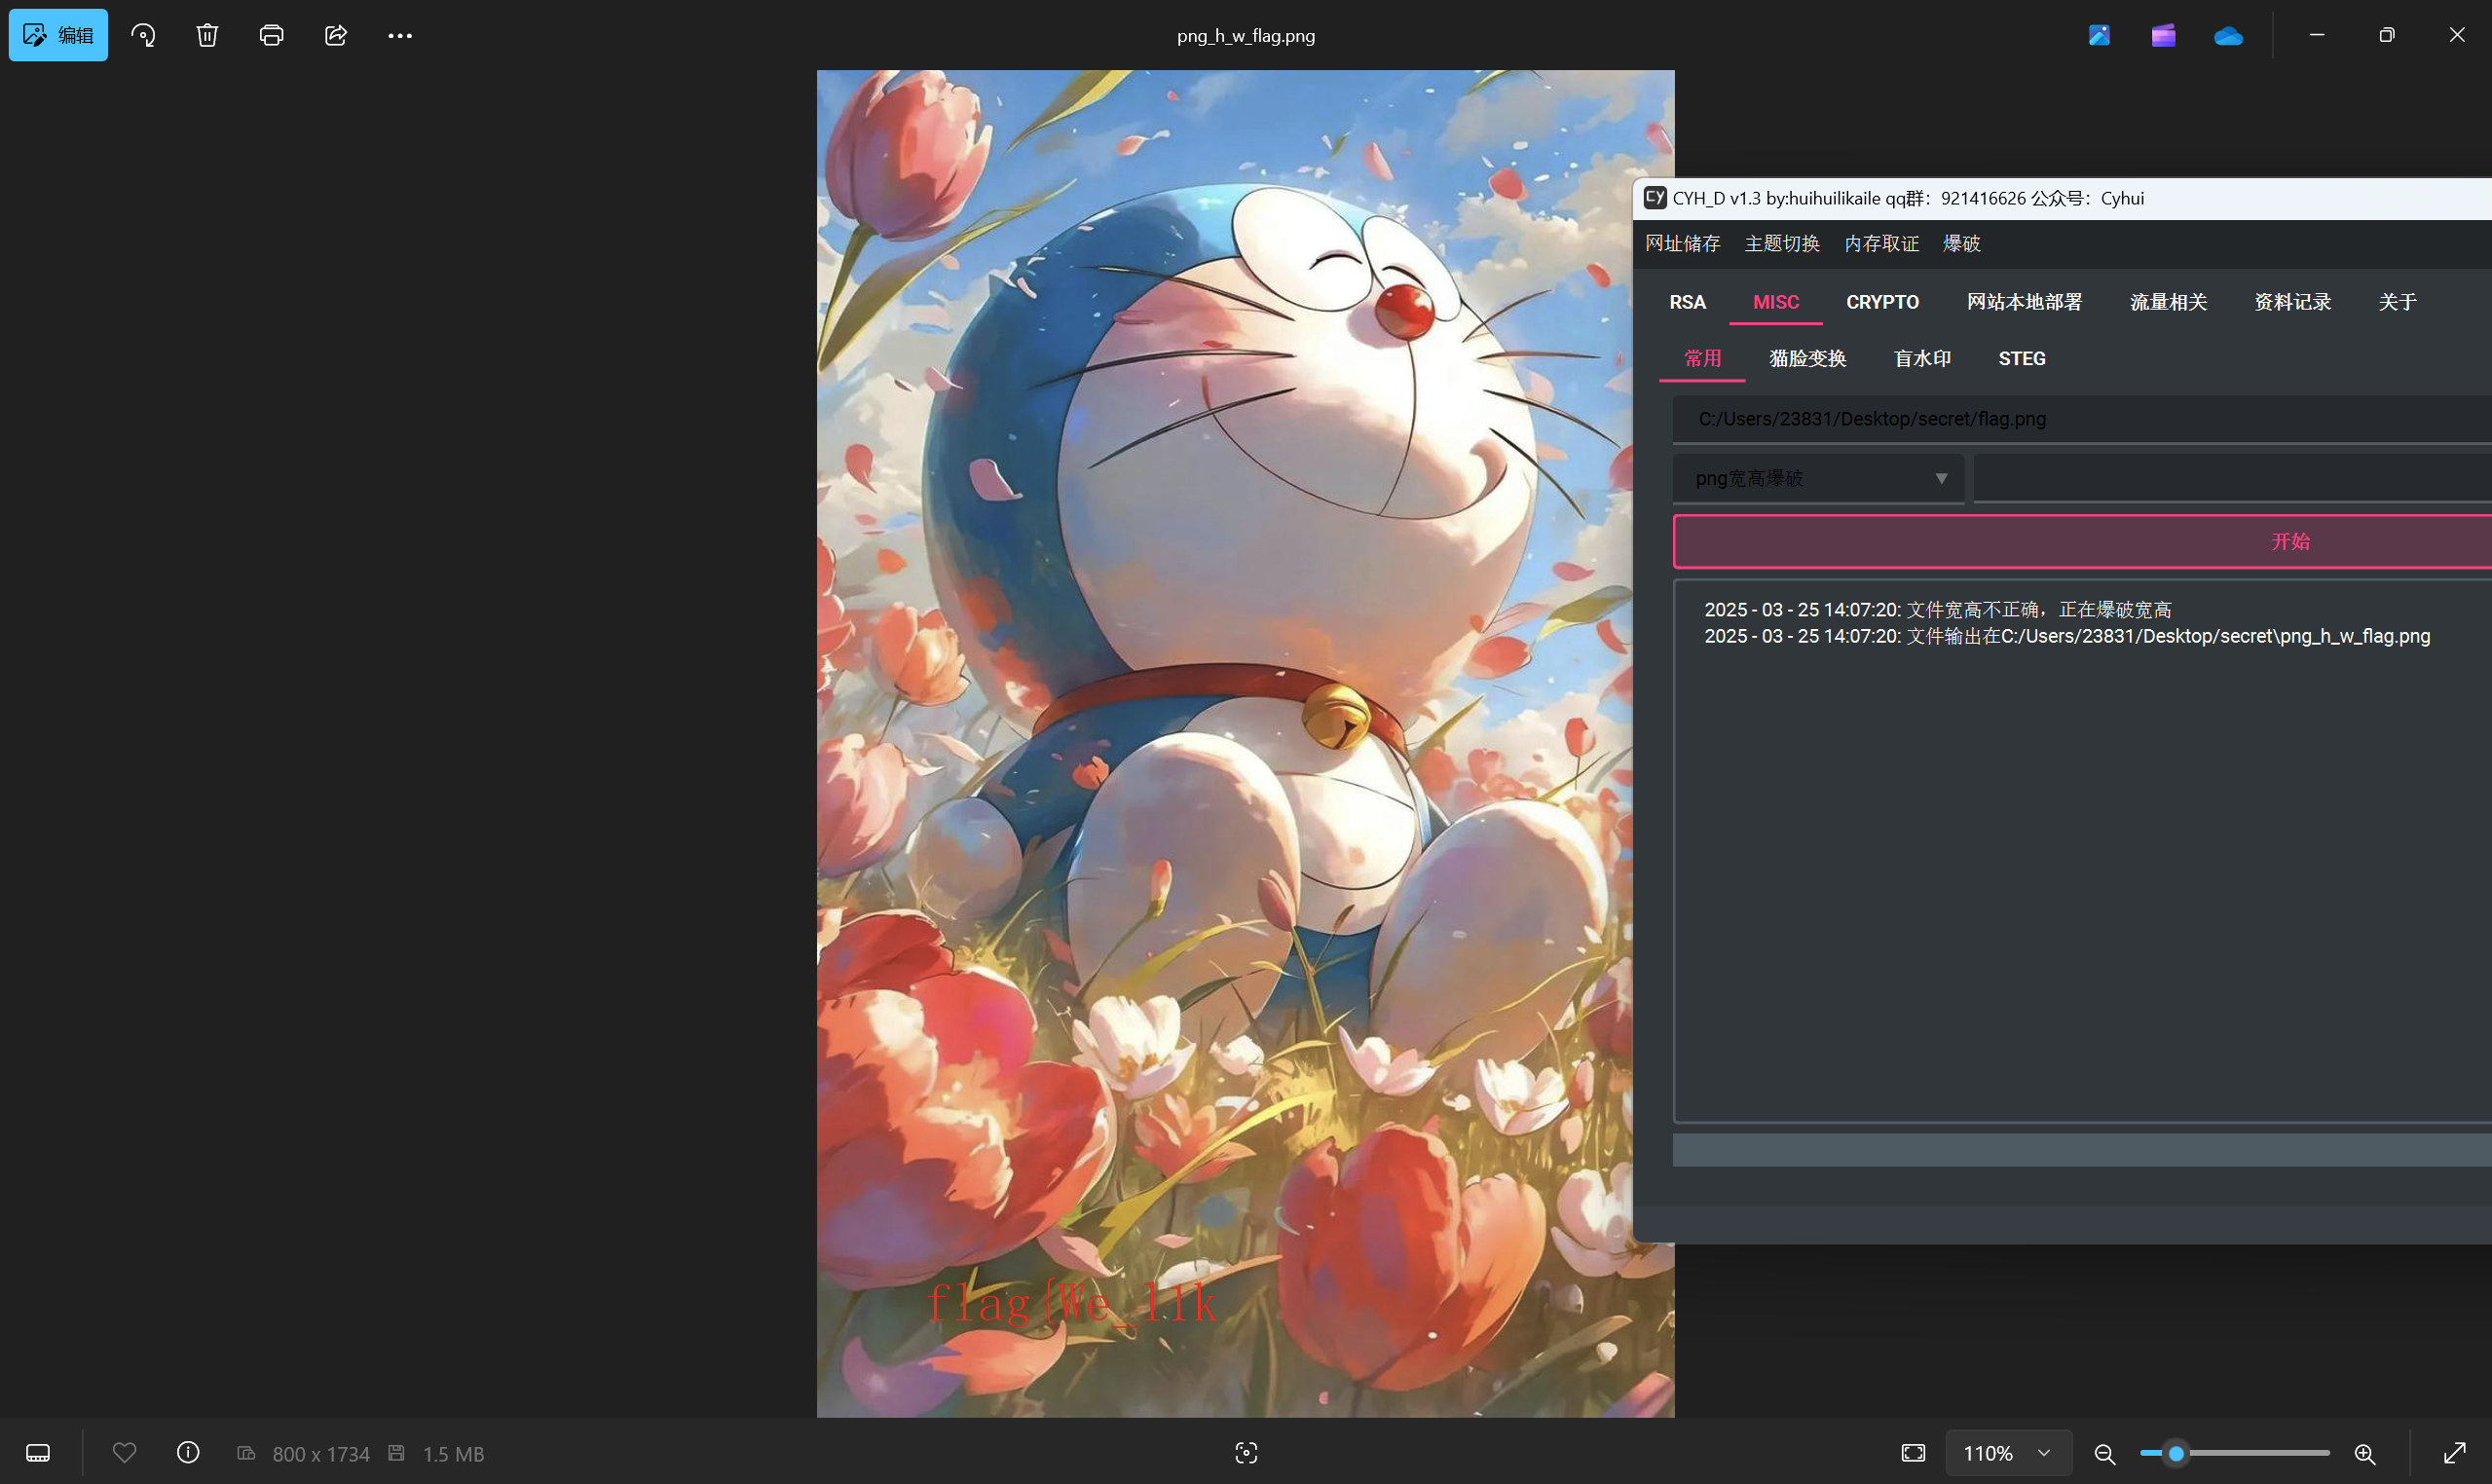This screenshot has height=1484, width=2492.
Task: Toggle the filmstrip icon at bottom left
Action: pos(38,1453)
